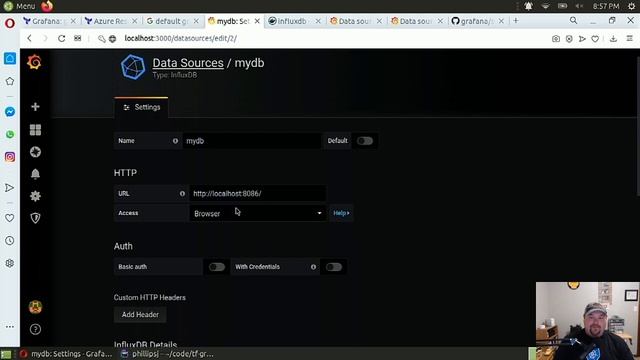The width and height of the screenshot is (640, 360).
Task: Open the flow send icon in Opera sidebar
Action: click(x=10, y=188)
